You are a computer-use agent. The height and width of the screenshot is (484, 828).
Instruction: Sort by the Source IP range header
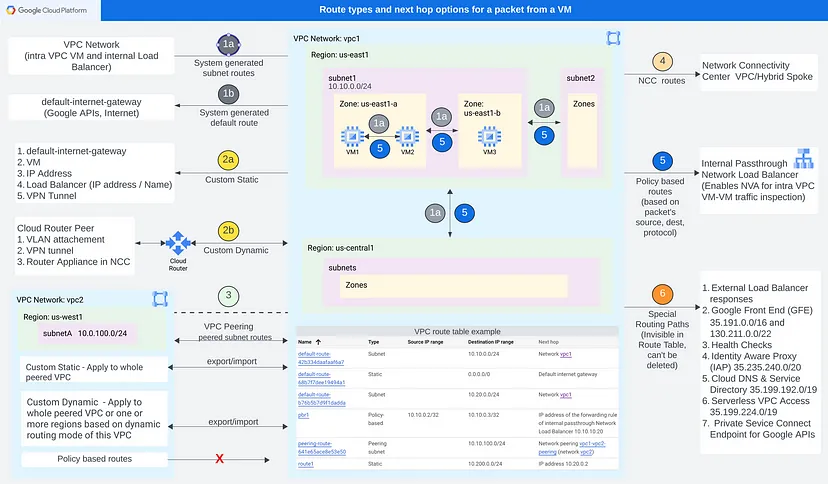tap(425, 342)
